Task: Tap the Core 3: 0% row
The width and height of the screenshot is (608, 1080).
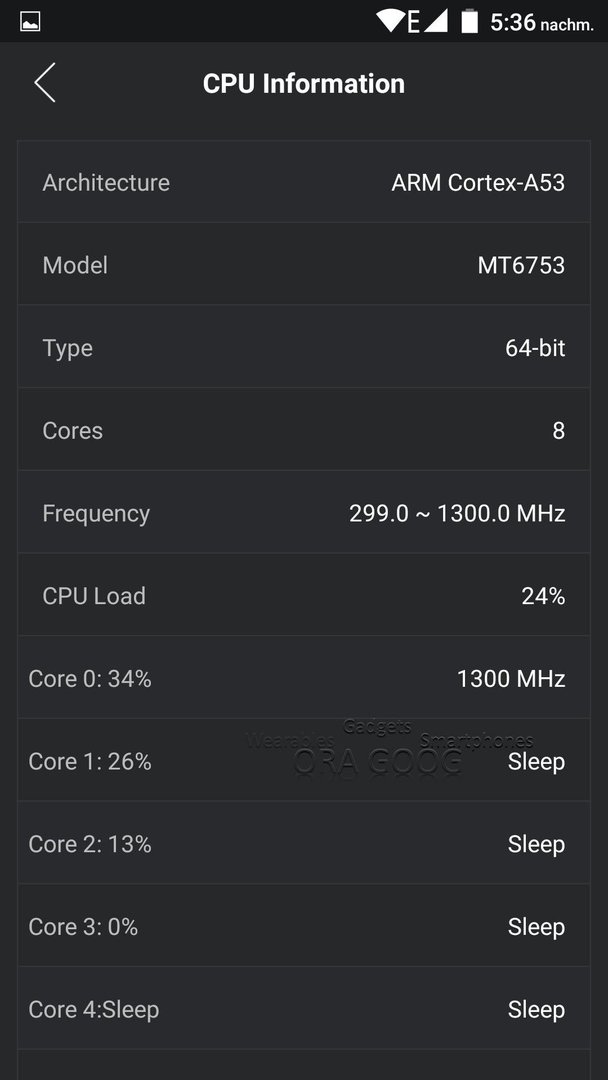Action: (x=304, y=926)
